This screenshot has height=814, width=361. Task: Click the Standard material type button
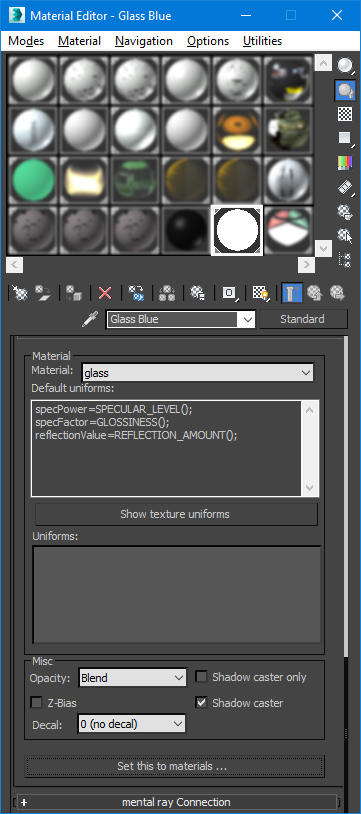point(303,319)
